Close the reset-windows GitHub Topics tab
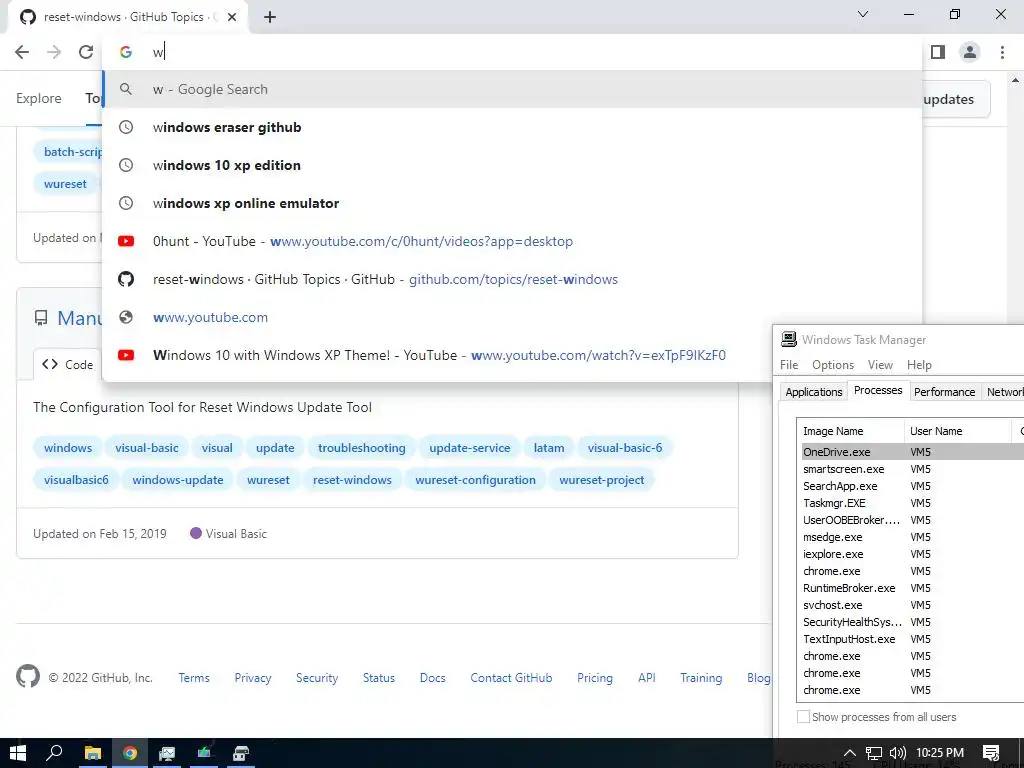1024x768 pixels. (x=232, y=17)
